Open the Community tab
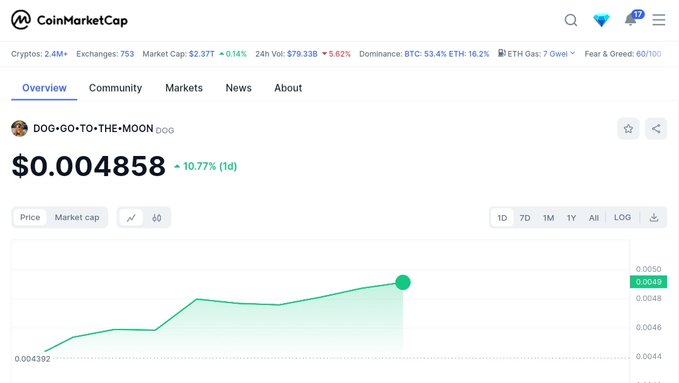This screenshot has height=383, width=679. (115, 88)
